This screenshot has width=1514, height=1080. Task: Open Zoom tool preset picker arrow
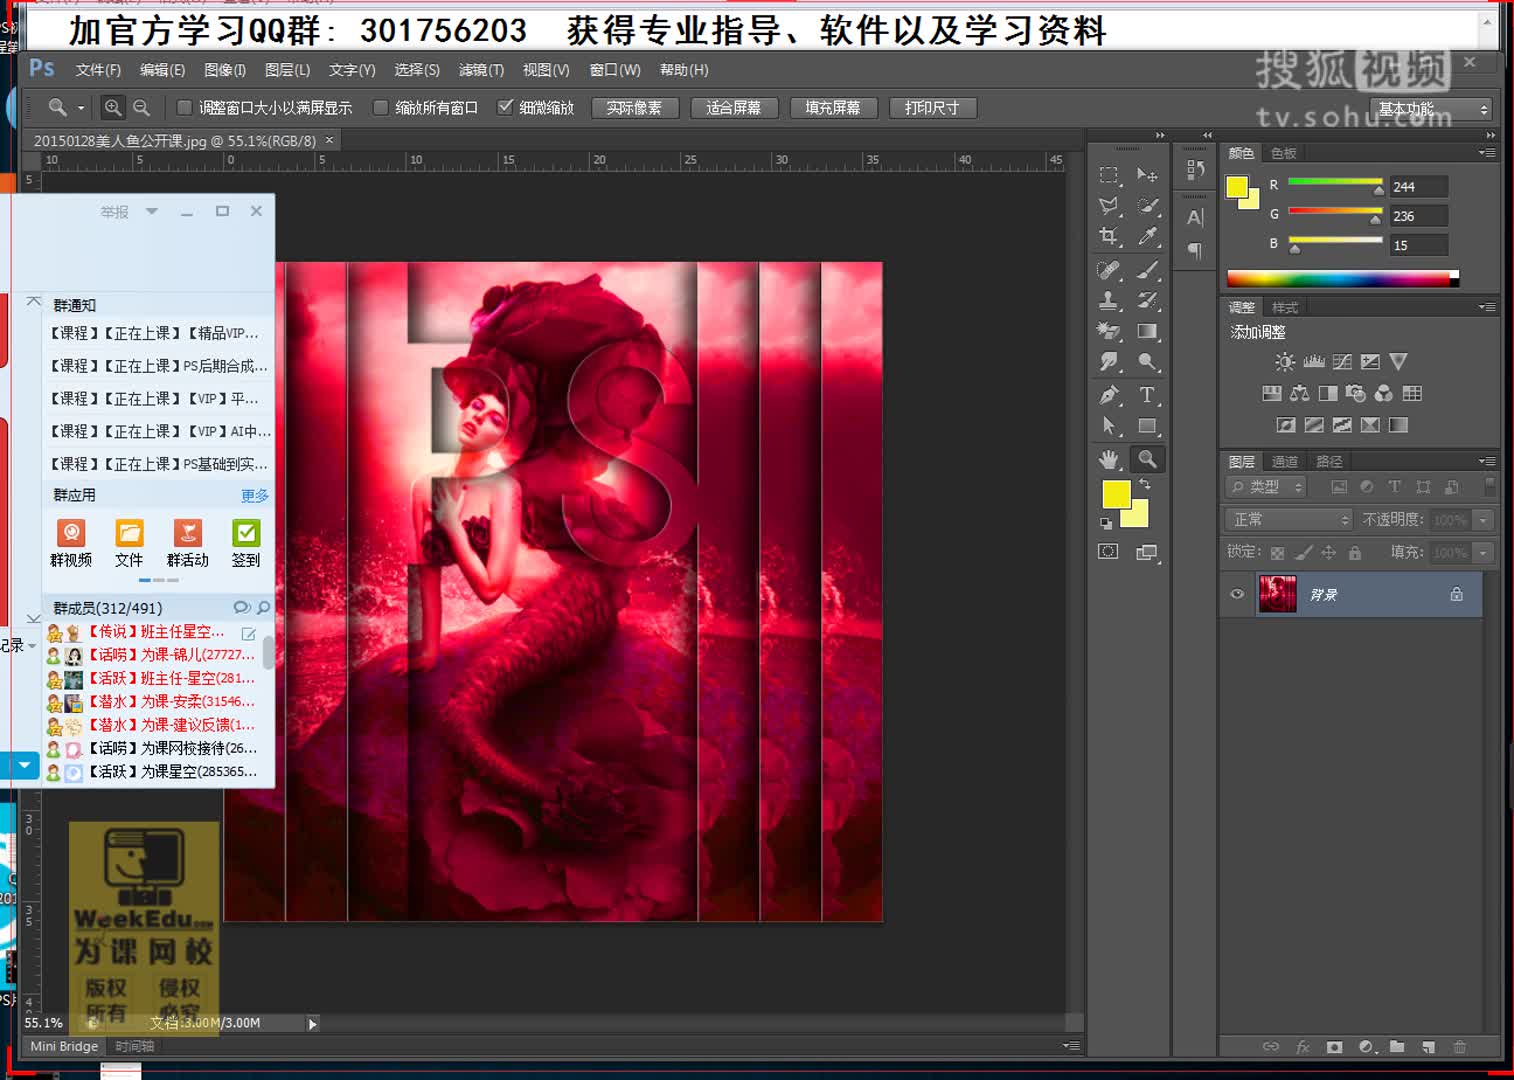[81, 108]
